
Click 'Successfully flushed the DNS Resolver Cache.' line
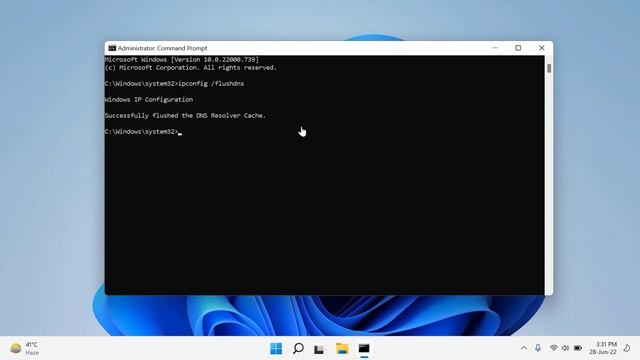(185, 116)
